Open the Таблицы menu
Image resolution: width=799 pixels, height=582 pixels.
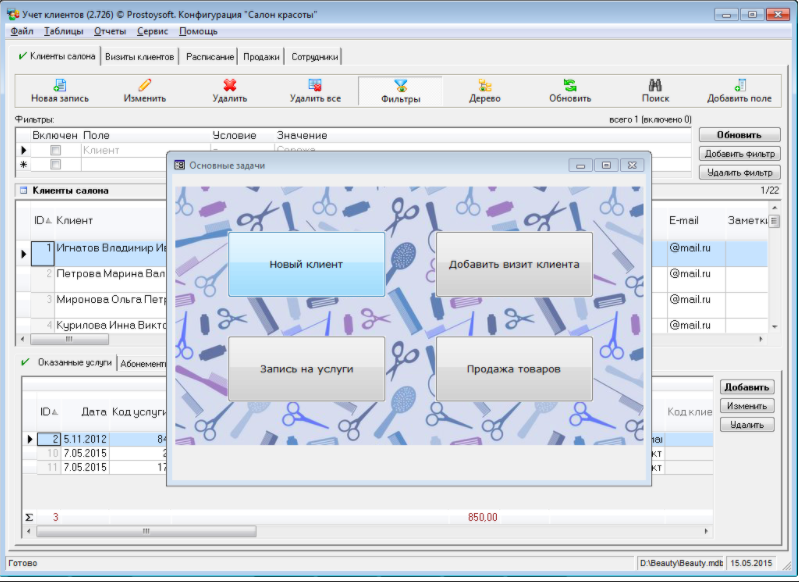click(x=63, y=31)
